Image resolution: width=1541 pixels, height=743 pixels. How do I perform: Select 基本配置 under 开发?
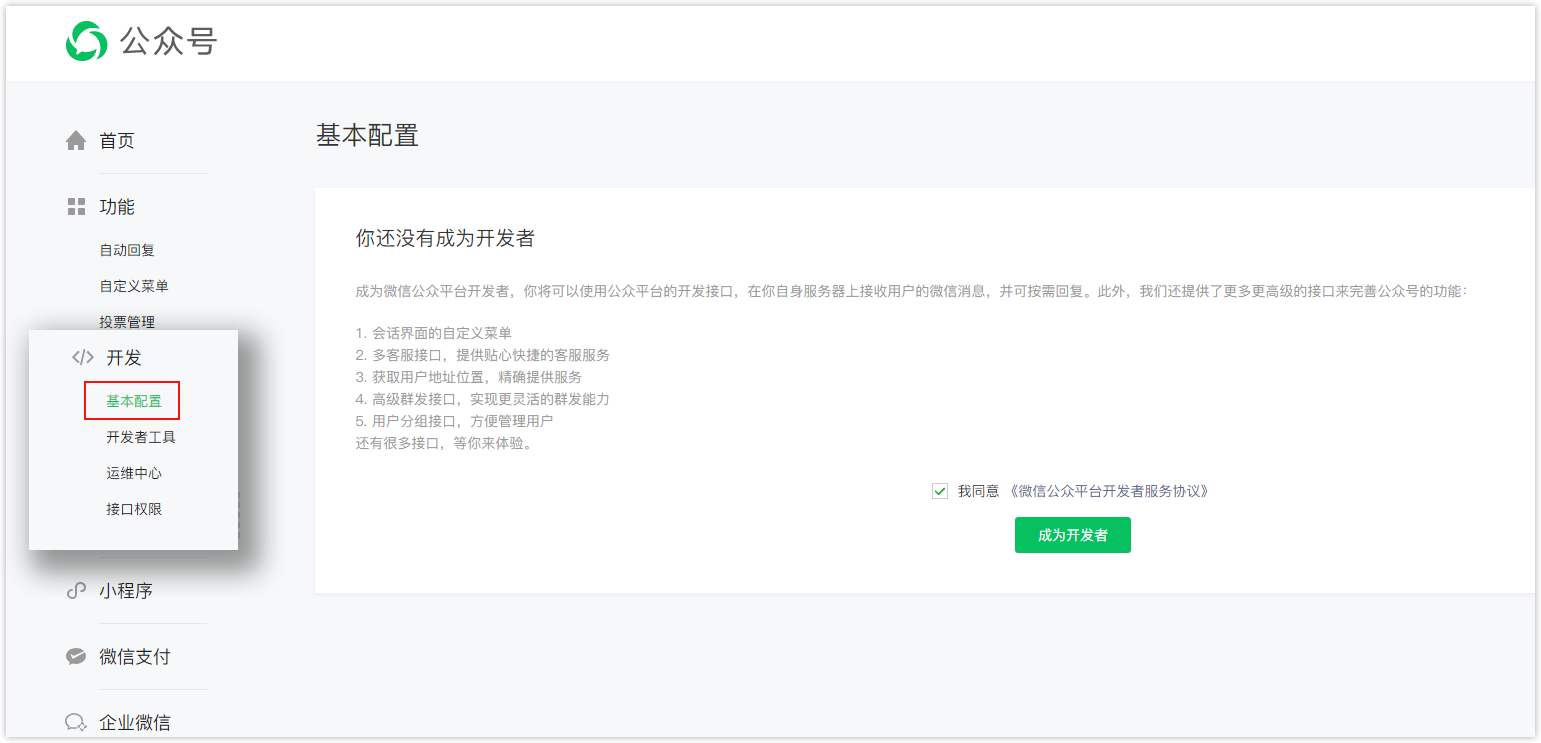(134, 401)
